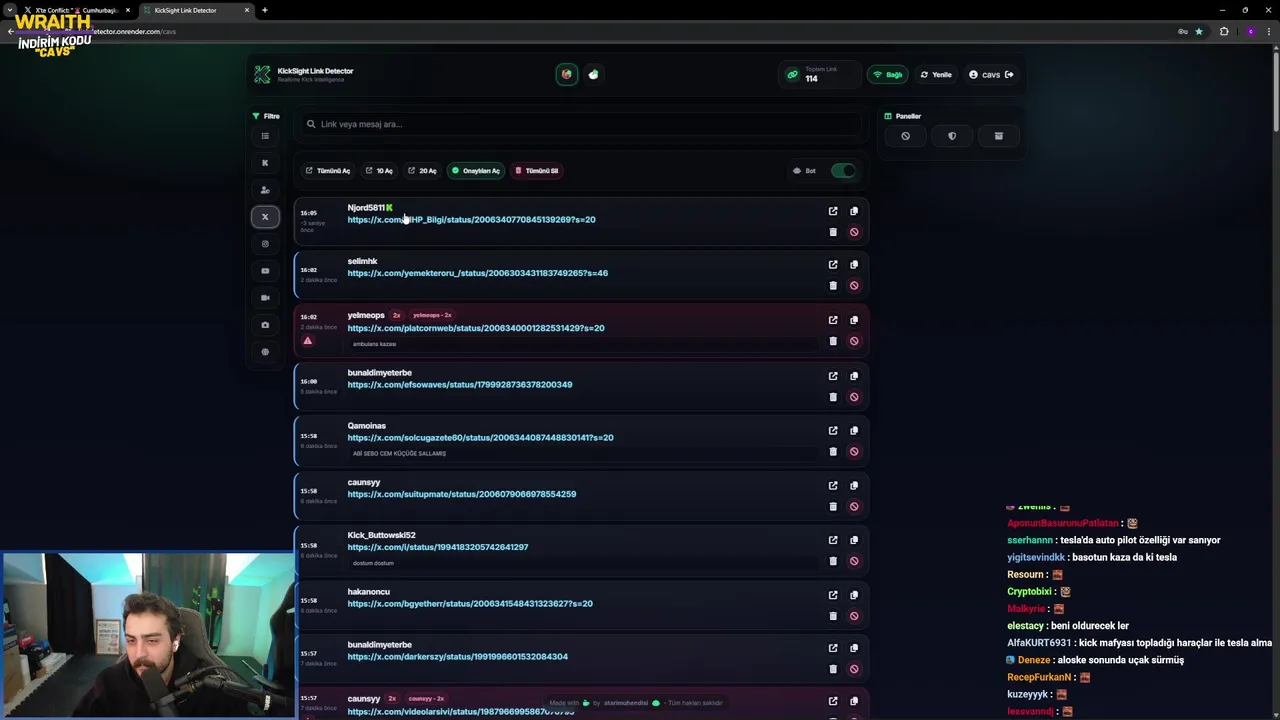Copy the yelmeops link

854,320
